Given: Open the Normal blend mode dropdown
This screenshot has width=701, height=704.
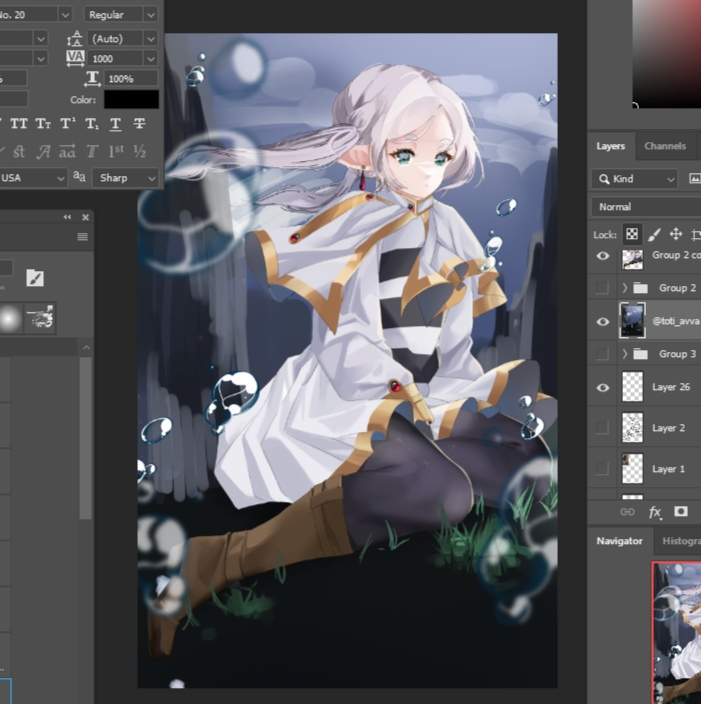Looking at the screenshot, I should click(x=646, y=207).
